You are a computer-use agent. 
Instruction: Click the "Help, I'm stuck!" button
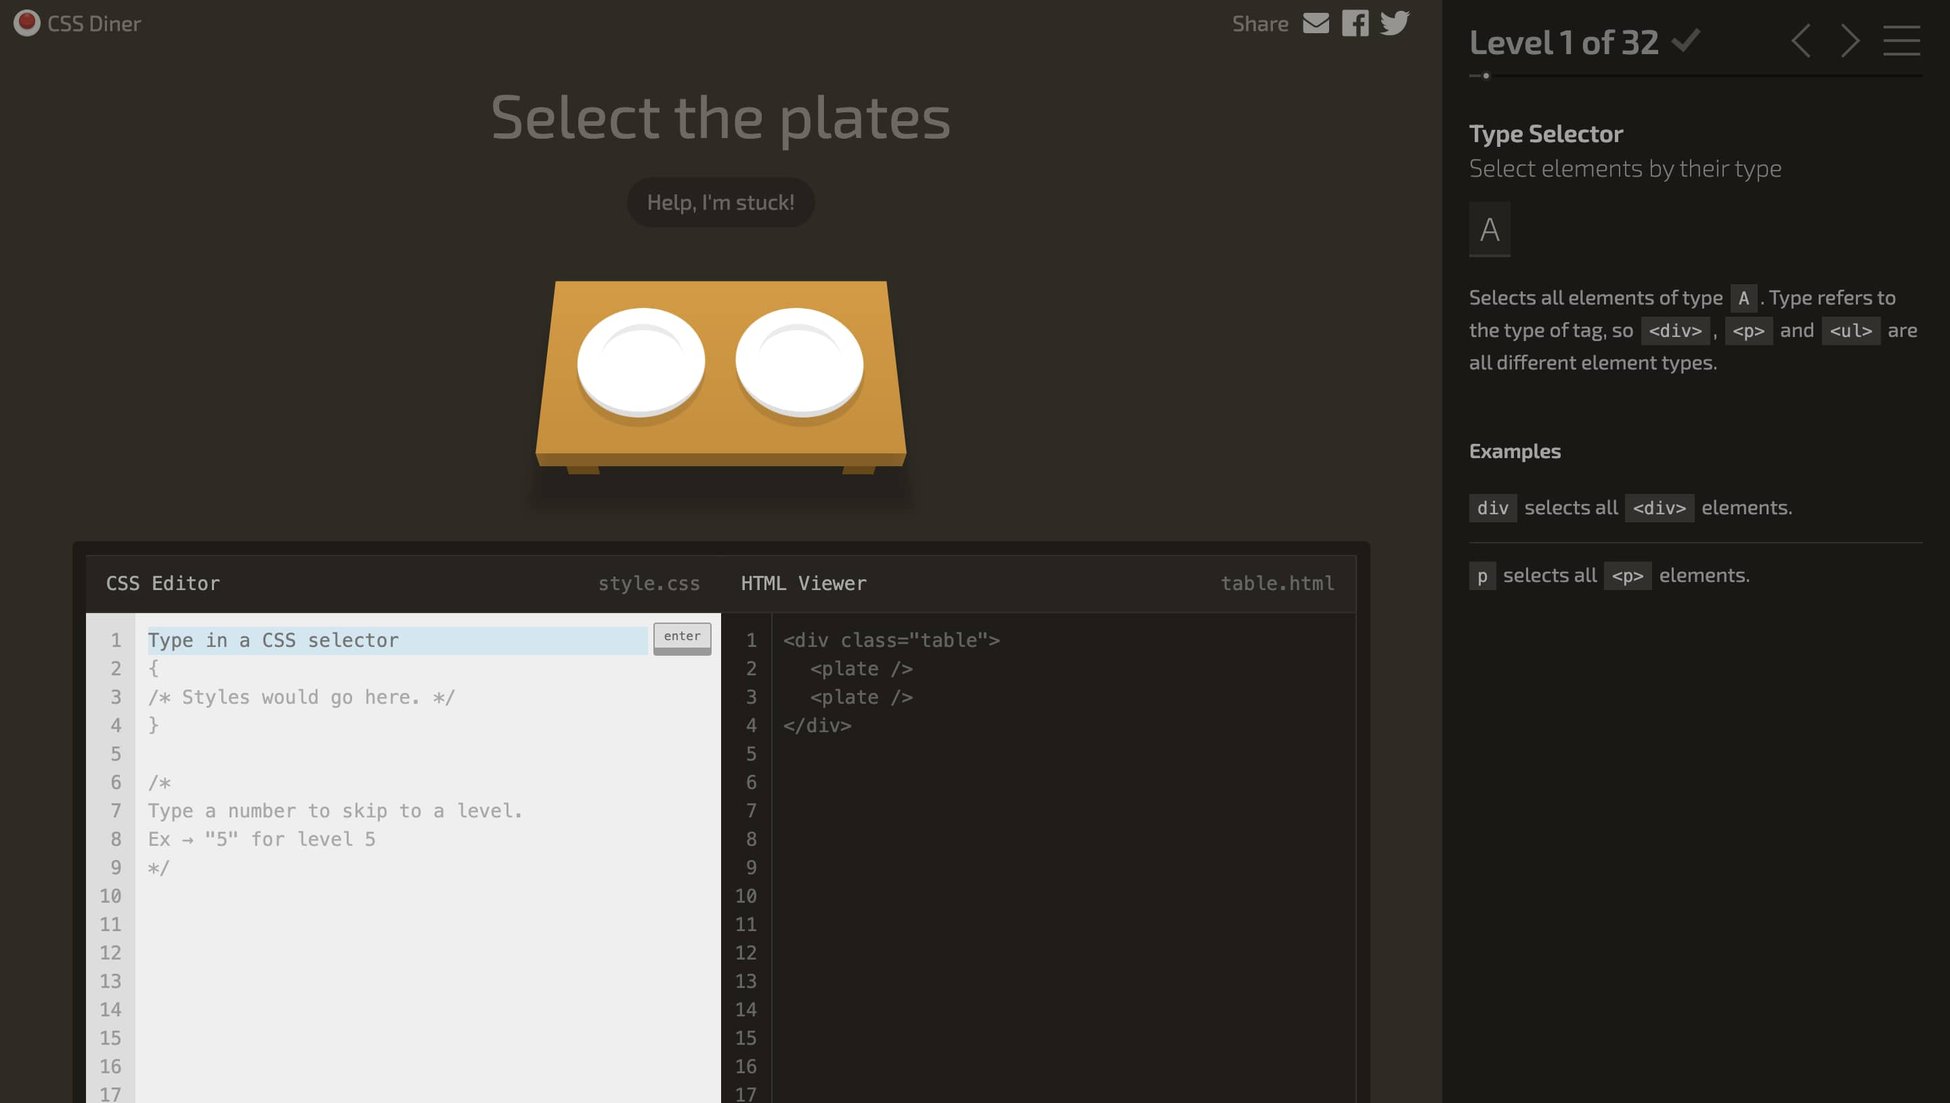coord(720,203)
